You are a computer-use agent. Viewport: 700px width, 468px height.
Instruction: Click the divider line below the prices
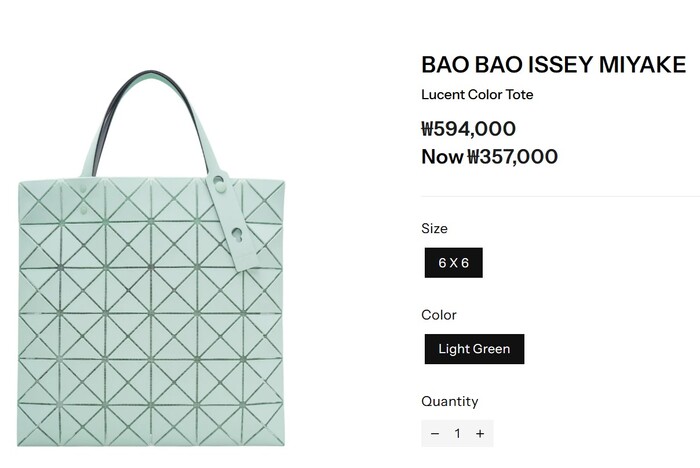(x=559, y=196)
